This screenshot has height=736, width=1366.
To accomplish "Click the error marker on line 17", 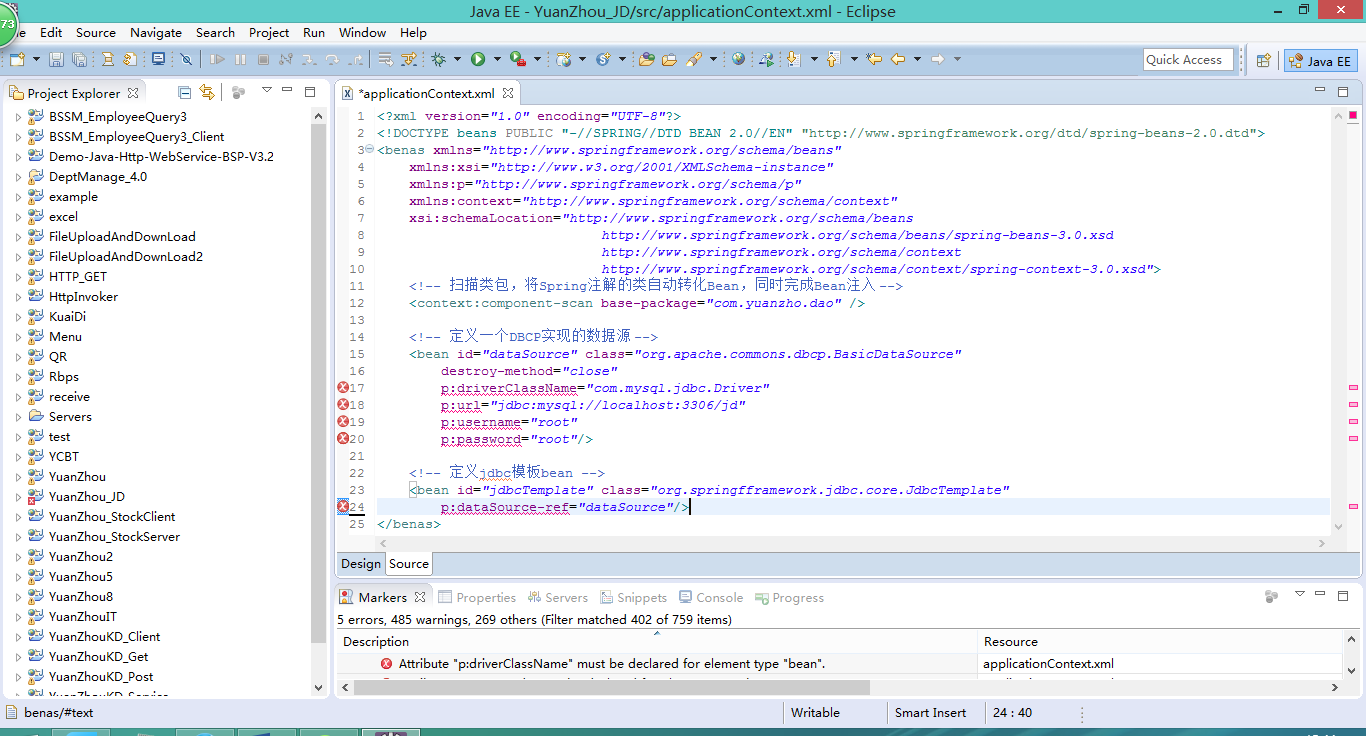I will coord(343,387).
